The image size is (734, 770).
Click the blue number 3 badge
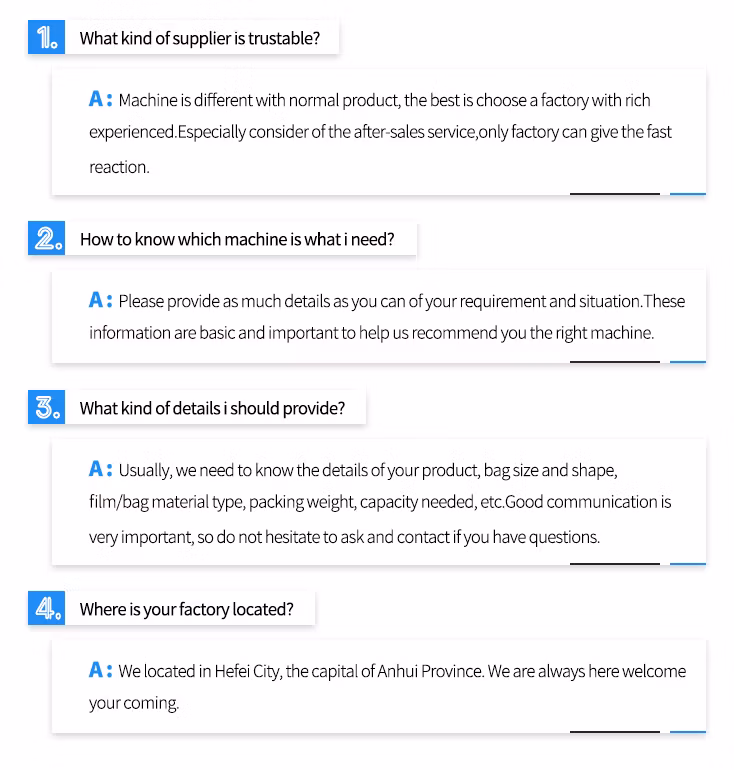[46, 408]
